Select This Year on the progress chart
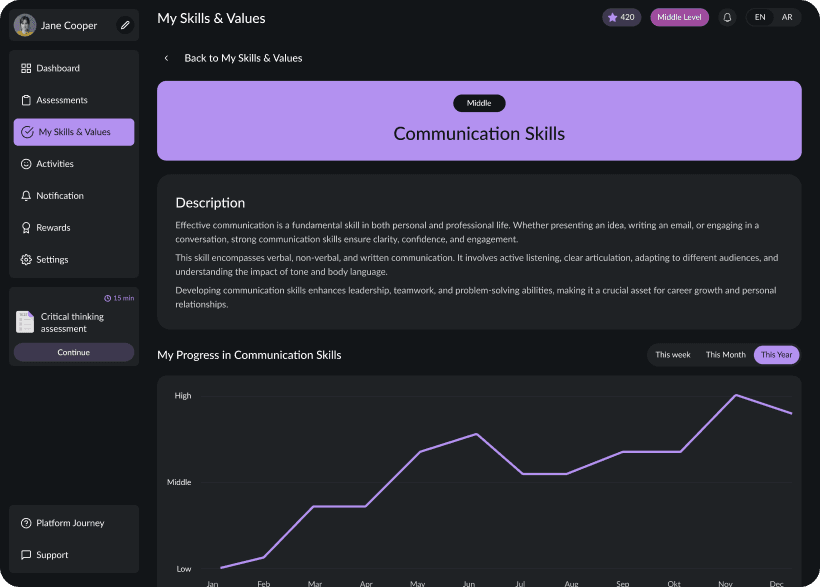 (x=776, y=354)
